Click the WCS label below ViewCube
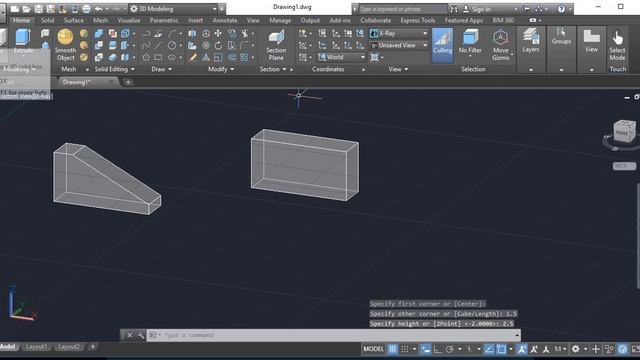This screenshot has height=360, width=640. (624, 166)
